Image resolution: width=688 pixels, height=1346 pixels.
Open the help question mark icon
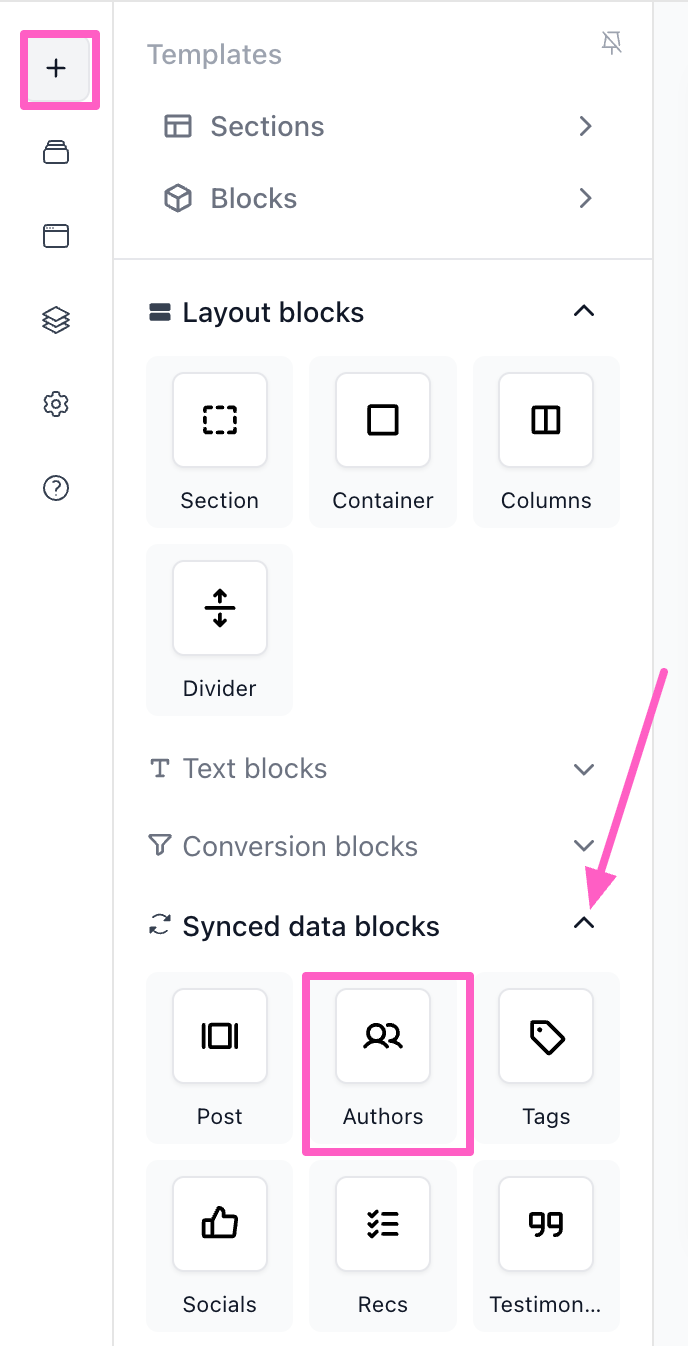point(56,488)
